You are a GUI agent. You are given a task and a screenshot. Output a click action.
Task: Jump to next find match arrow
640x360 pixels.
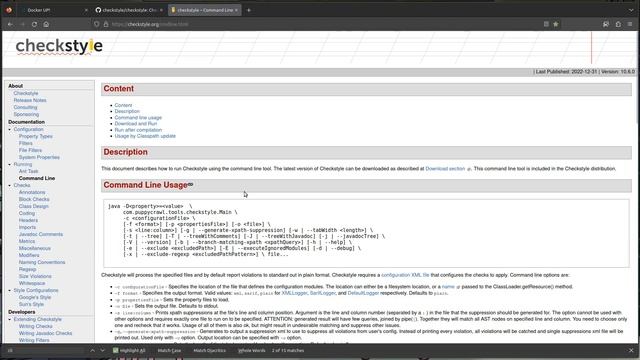pyautogui.click(x=102, y=350)
